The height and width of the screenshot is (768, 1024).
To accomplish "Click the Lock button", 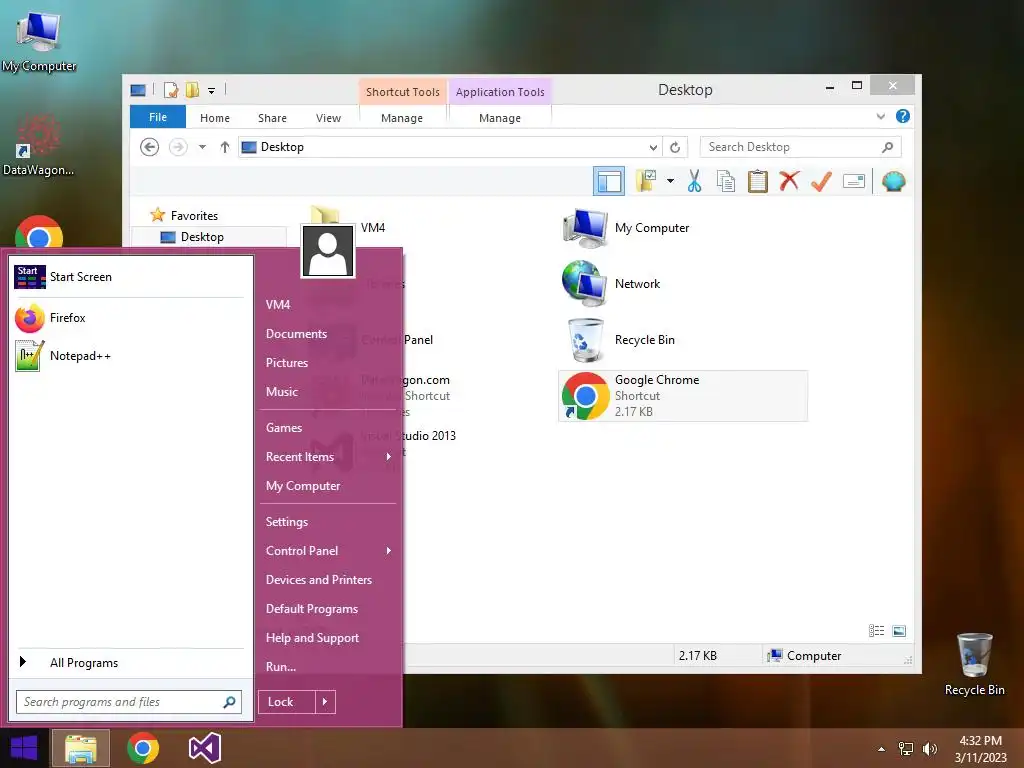I will click(287, 702).
